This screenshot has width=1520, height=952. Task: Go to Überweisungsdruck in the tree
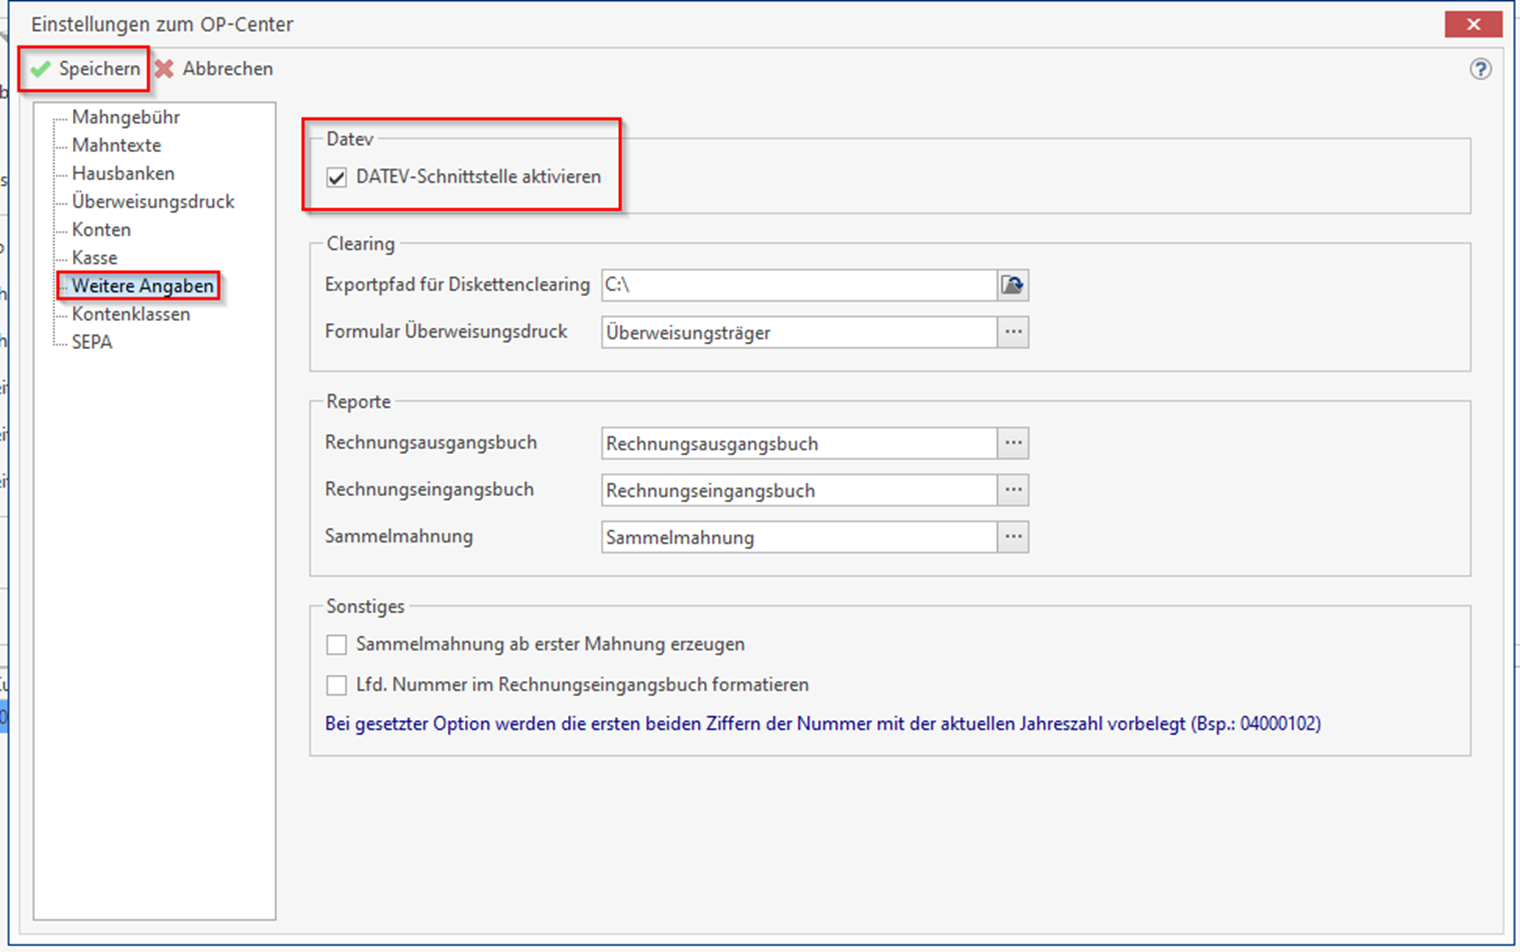(153, 201)
